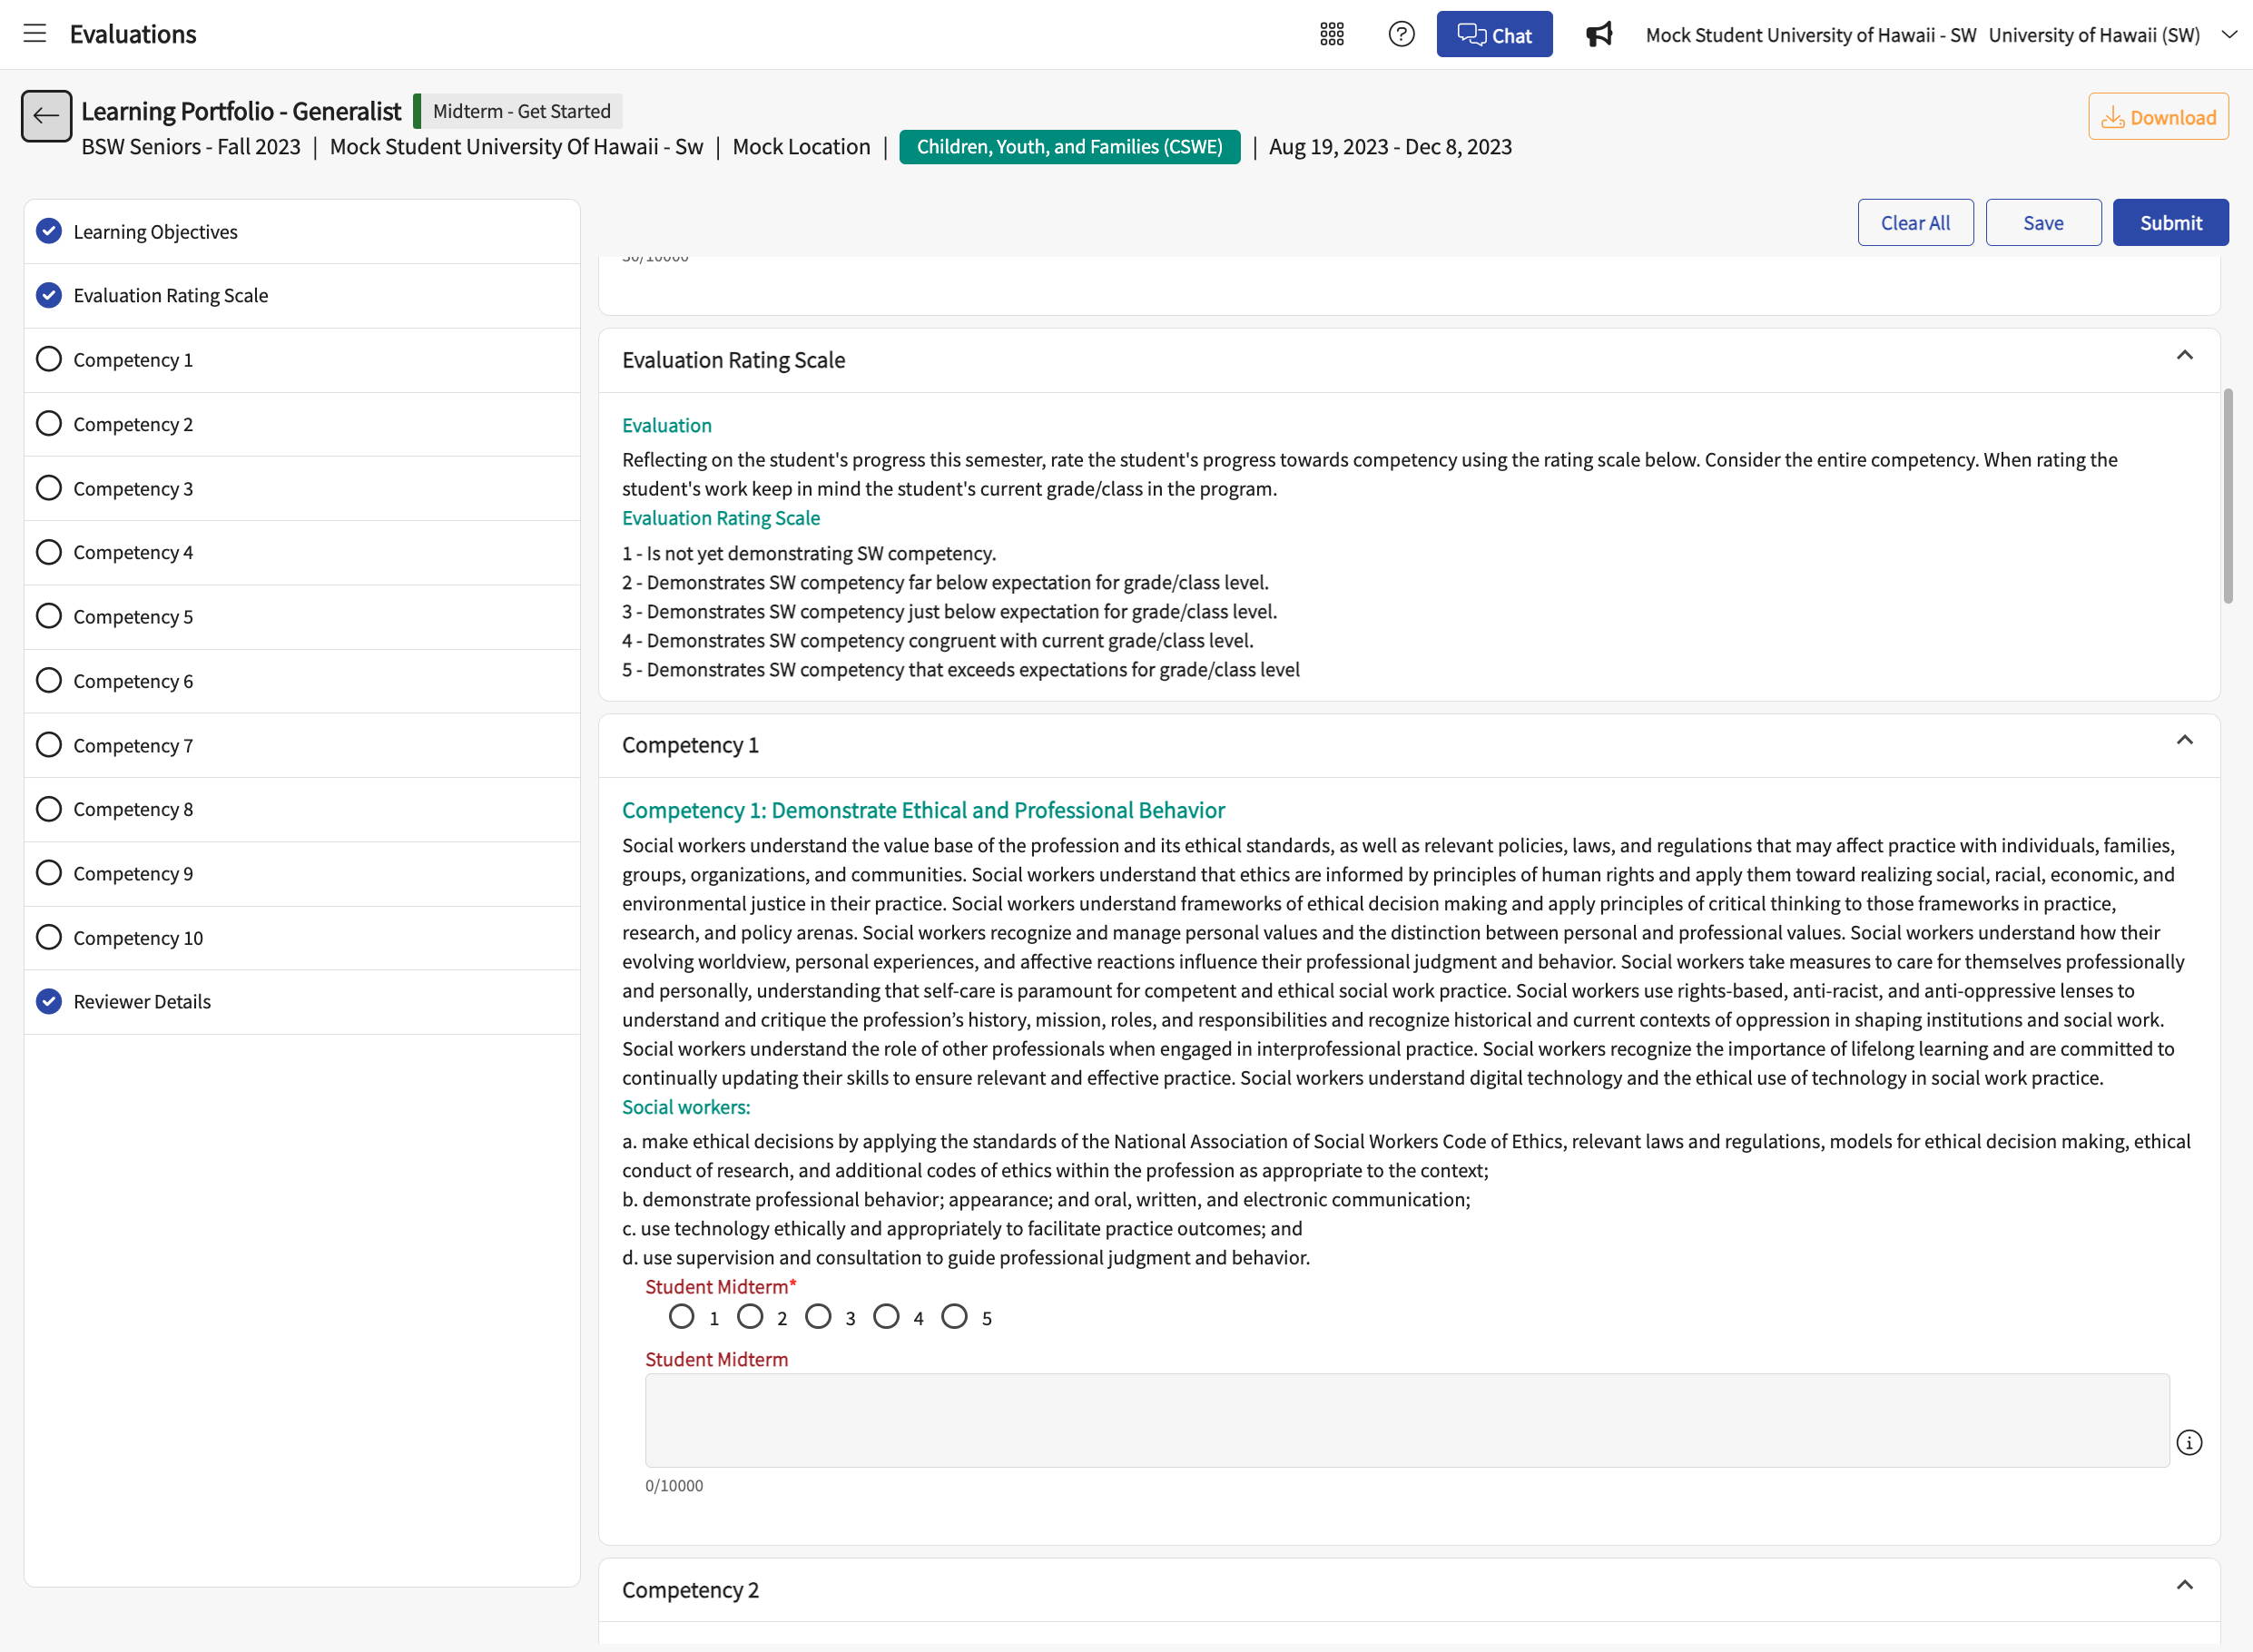Screen dimensions: 2253x1652
Task: Select Student Midterm rating 2
Action: (750, 1316)
